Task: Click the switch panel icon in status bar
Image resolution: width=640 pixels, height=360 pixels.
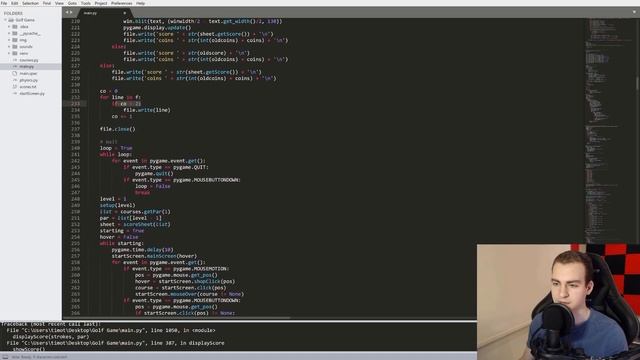Action: click(x=5, y=357)
